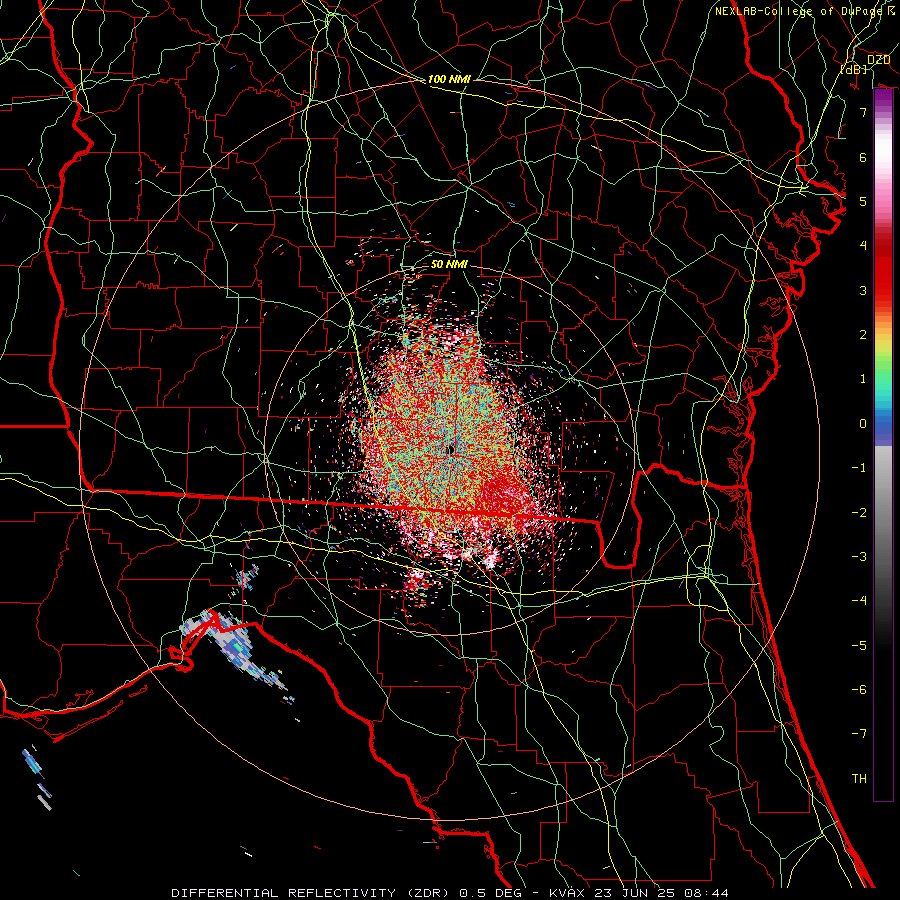
Task: Click the "-4" value on the color scale
Action: pyautogui.click(x=859, y=601)
